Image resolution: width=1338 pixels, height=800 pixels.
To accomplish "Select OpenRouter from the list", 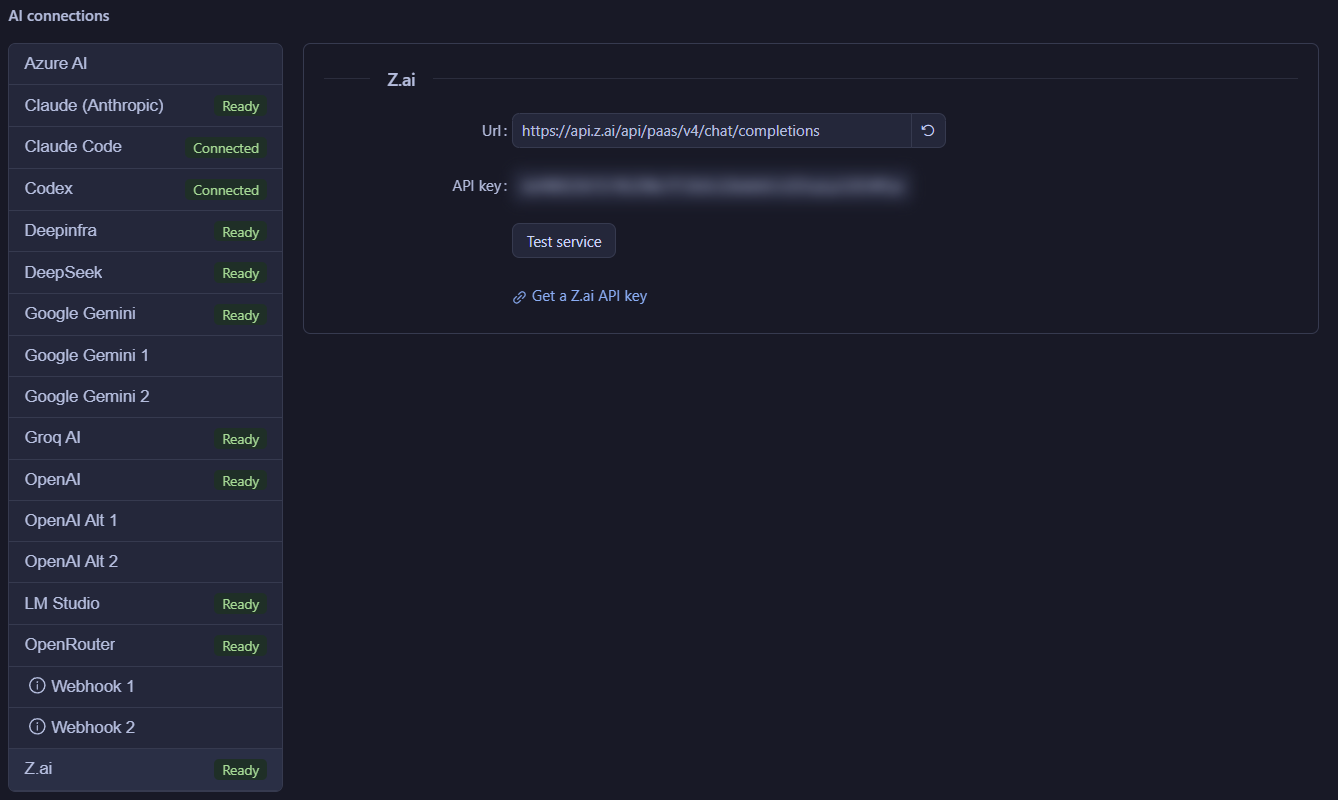I will coord(145,645).
